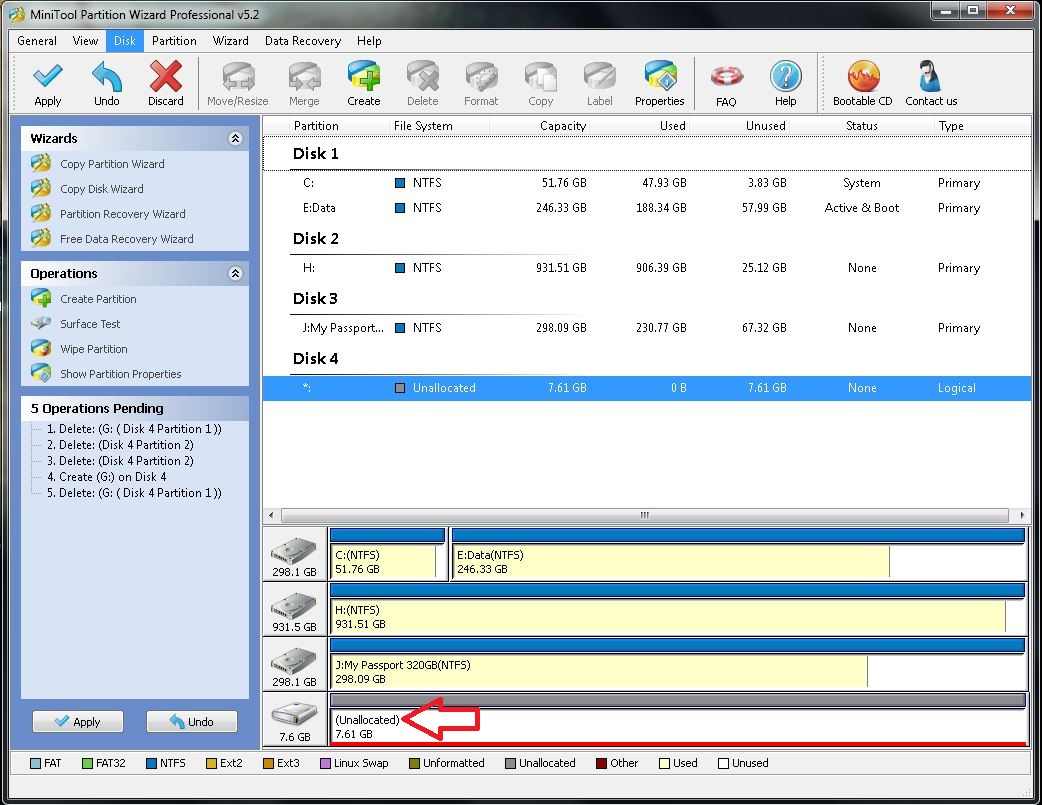The image size is (1042, 805).
Task: Click the Disk 4 heading
Action: point(316,358)
